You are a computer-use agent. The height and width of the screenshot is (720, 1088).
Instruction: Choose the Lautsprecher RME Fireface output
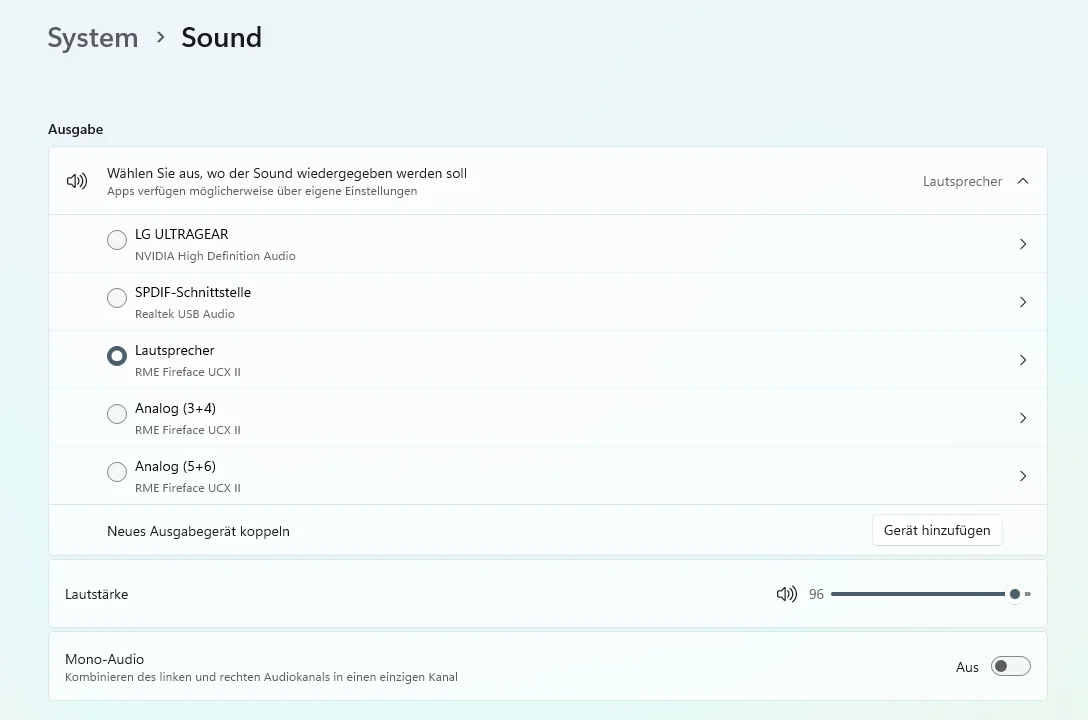click(117, 356)
